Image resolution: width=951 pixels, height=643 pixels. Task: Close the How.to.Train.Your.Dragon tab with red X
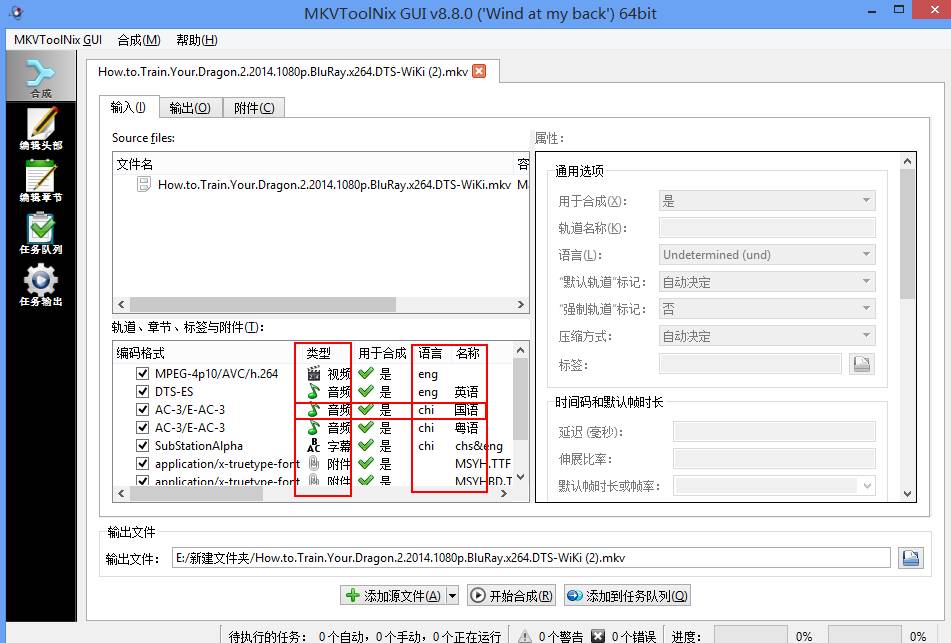pos(479,71)
